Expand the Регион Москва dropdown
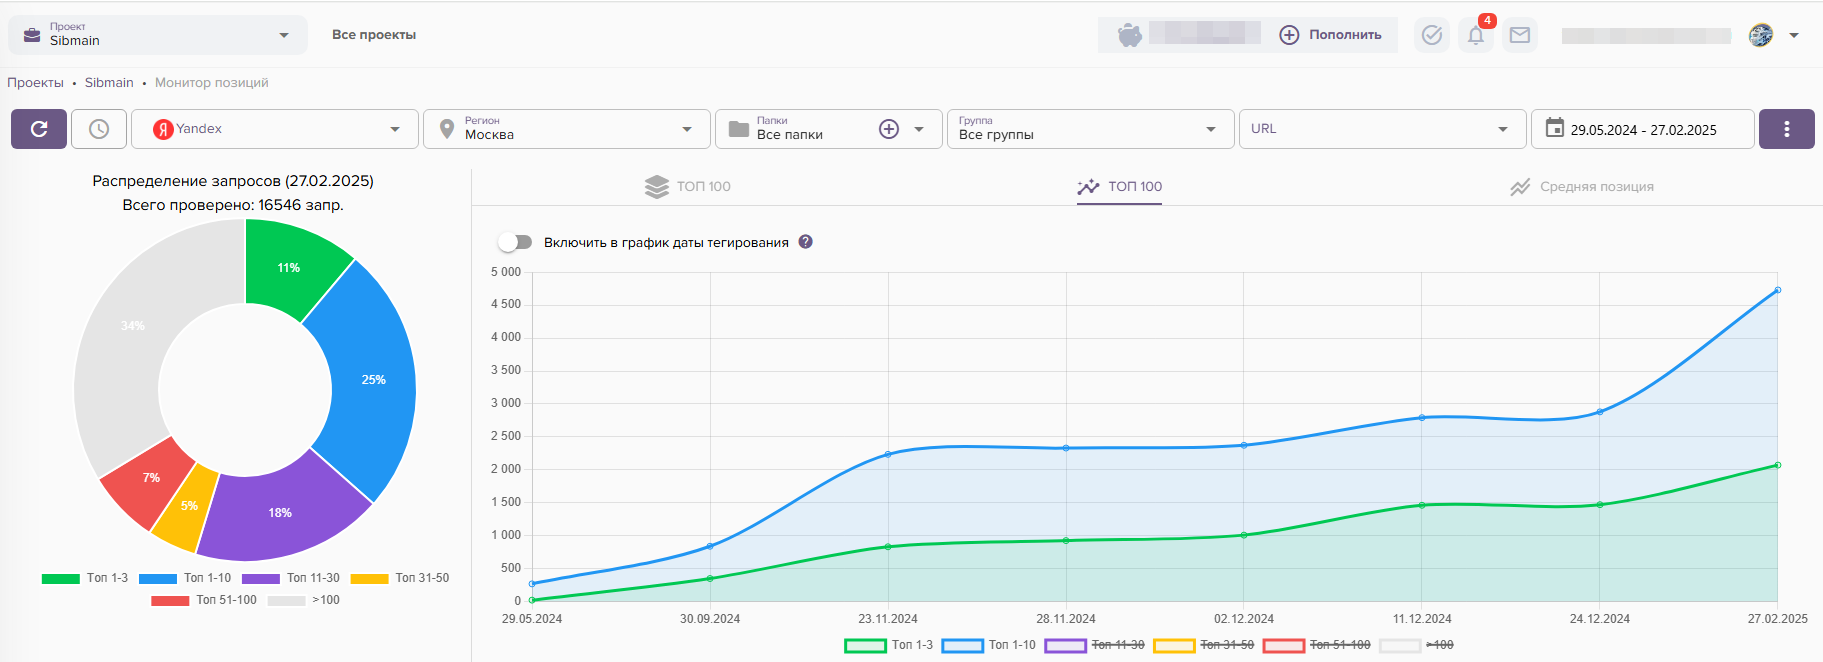 (x=567, y=129)
